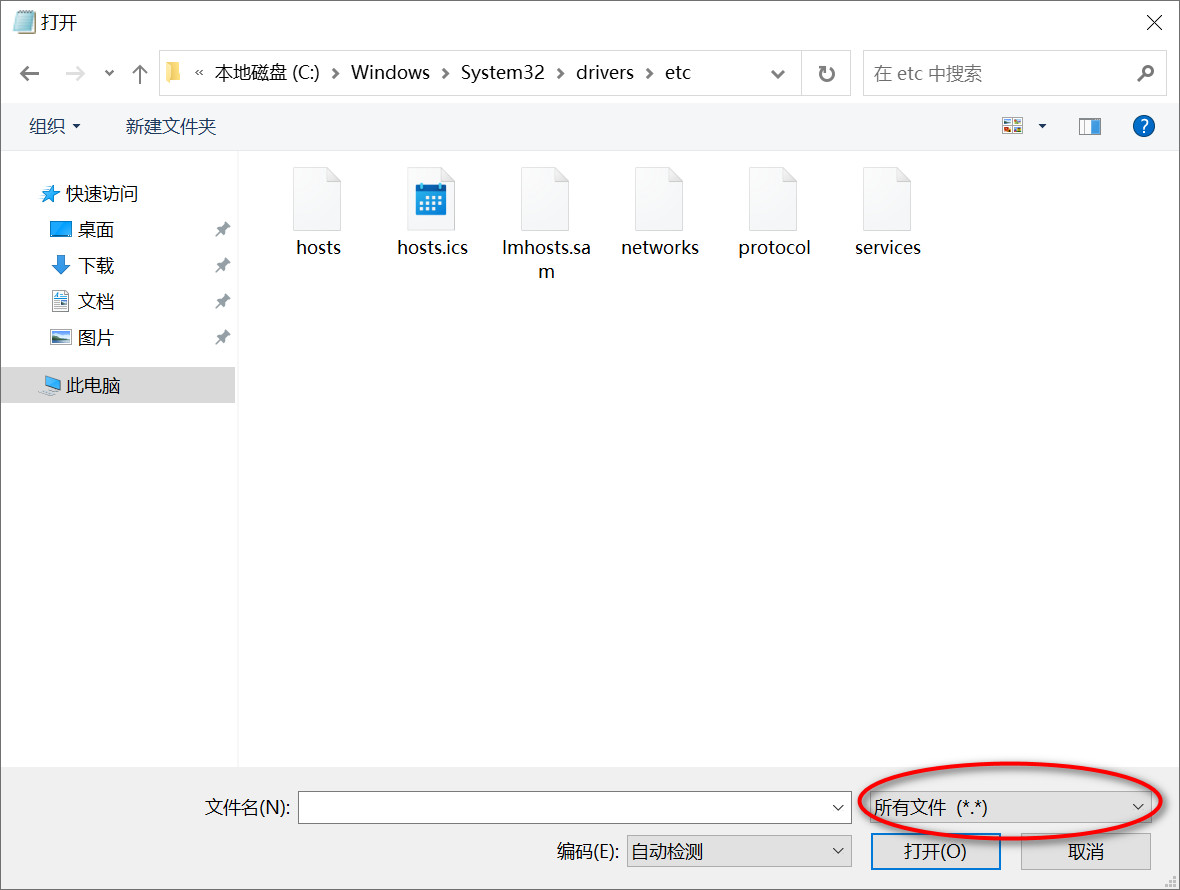This screenshot has width=1180, height=890.
Task: Go back using the left arrow
Action: coord(29,73)
